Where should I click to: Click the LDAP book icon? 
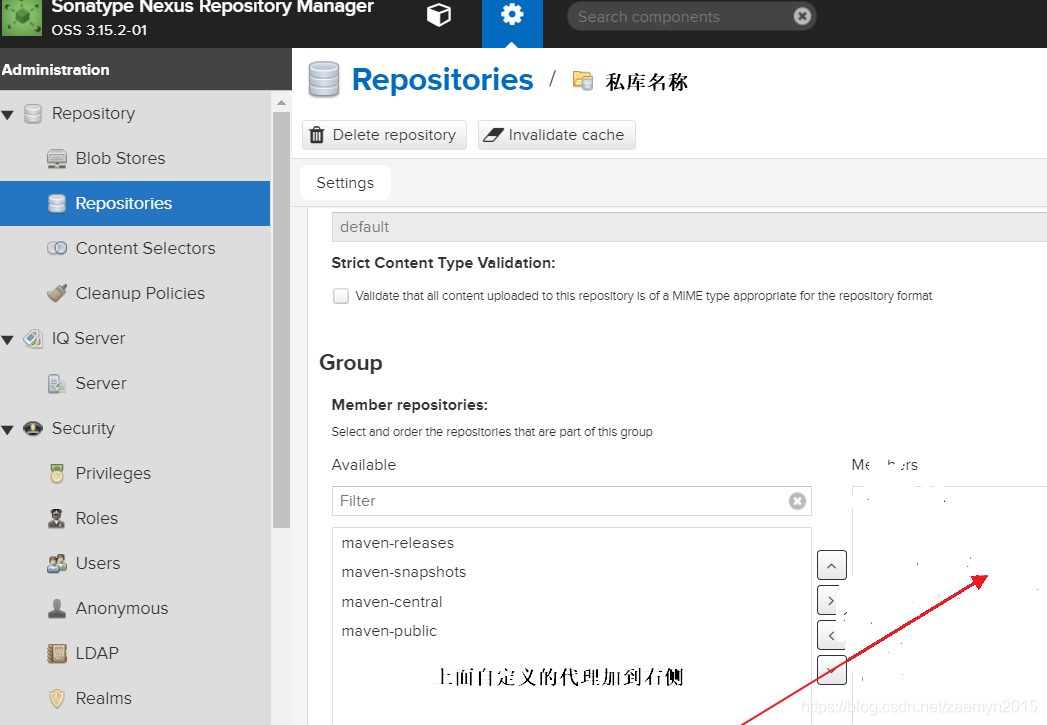coord(57,653)
